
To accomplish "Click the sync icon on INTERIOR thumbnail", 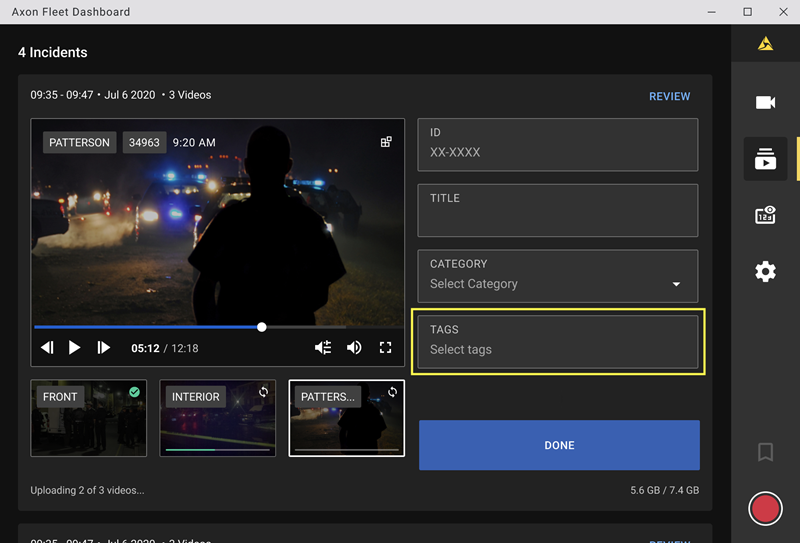I will (263, 392).
